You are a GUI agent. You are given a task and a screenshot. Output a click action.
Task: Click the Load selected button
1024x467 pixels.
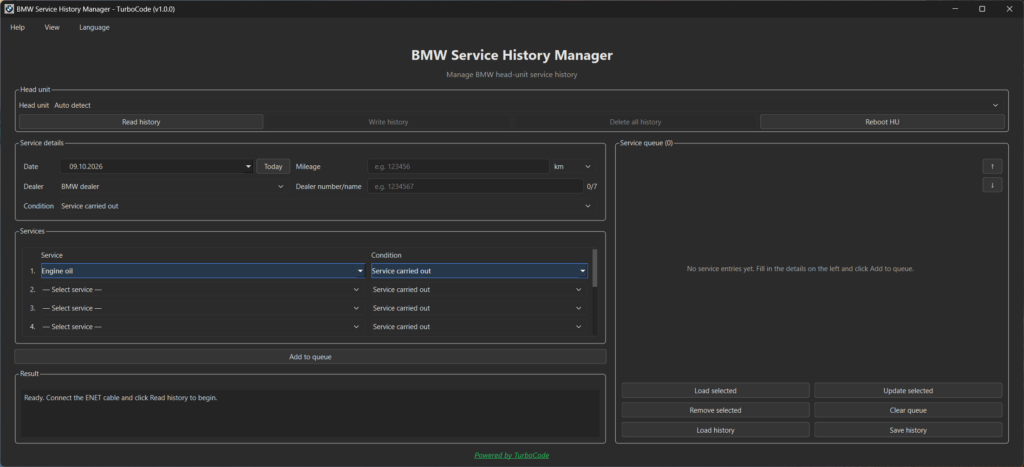point(715,391)
